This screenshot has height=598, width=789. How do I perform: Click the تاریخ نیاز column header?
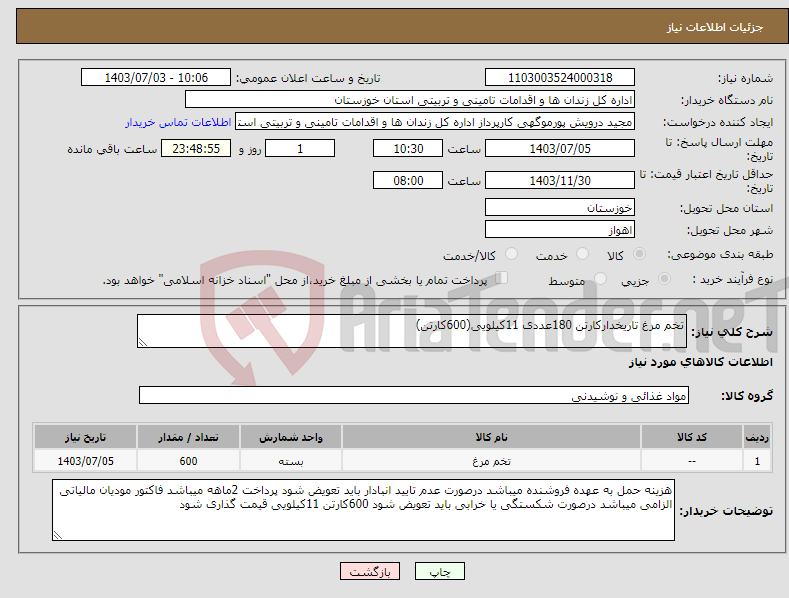click(x=85, y=437)
